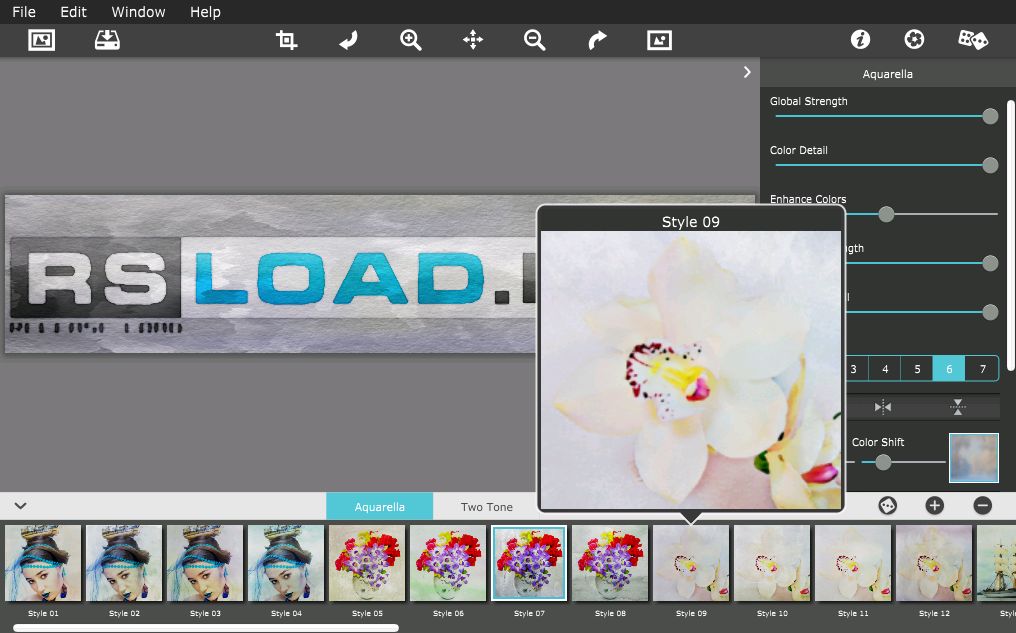Click the open image icon
This screenshot has height=633, width=1016.
(x=41, y=40)
